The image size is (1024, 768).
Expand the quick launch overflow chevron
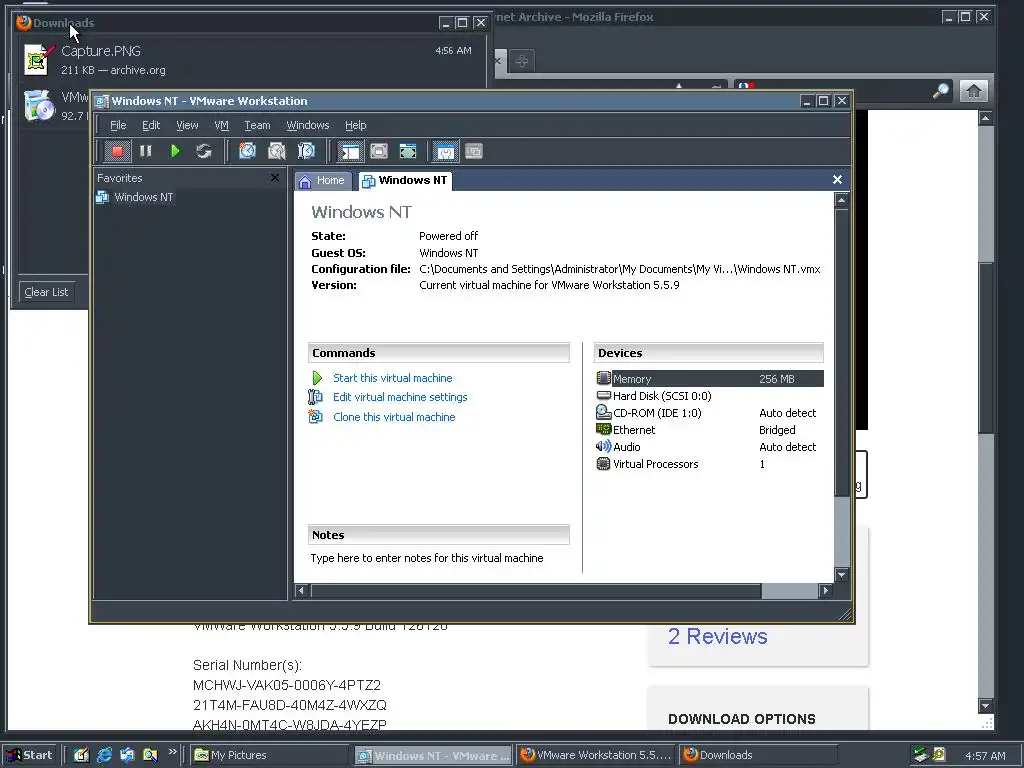[172, 752]
